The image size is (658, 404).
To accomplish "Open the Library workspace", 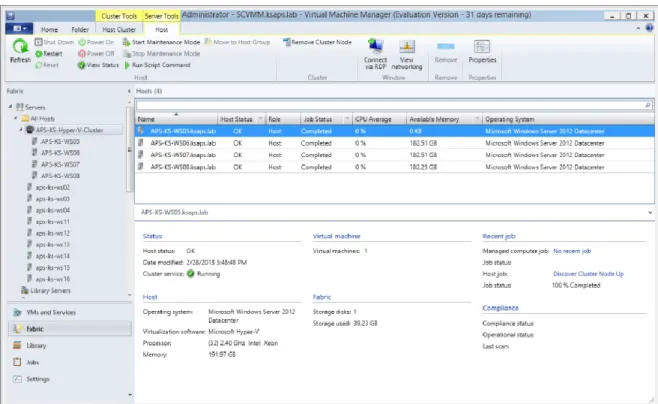I will point(70,345).
